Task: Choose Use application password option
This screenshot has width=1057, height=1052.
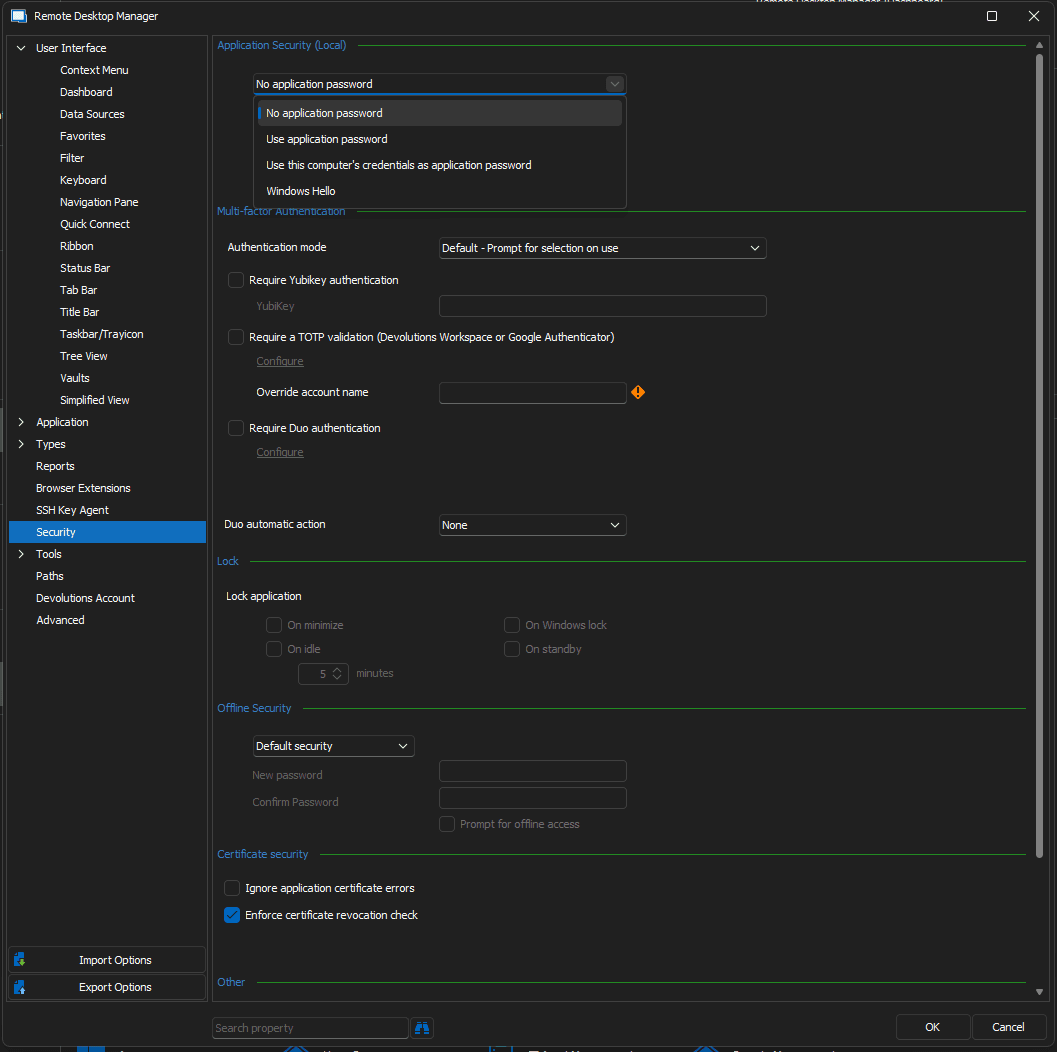Action: tap(327, 139)
